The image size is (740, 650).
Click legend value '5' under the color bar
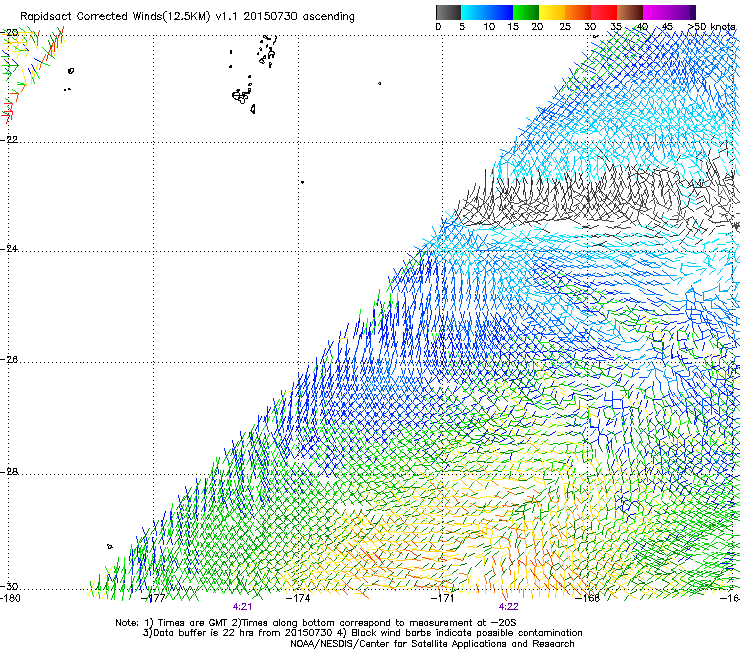[462, 27]
